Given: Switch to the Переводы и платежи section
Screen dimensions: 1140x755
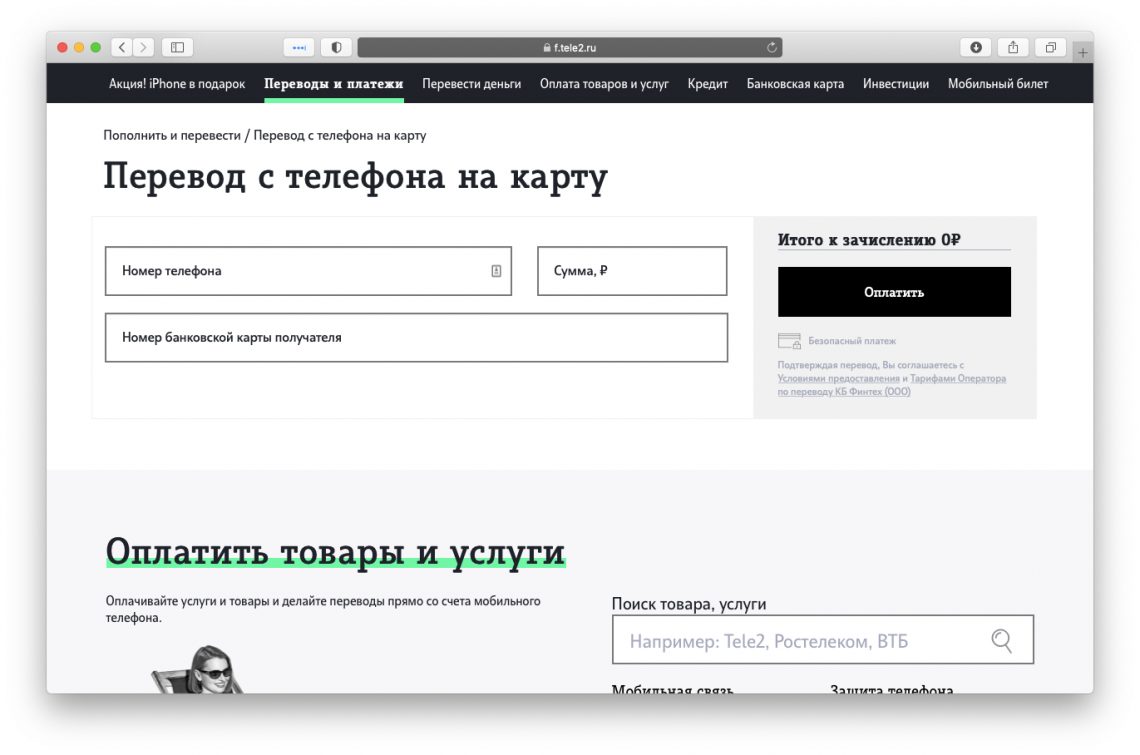Looking at the screenshot, I should (332, 84).
